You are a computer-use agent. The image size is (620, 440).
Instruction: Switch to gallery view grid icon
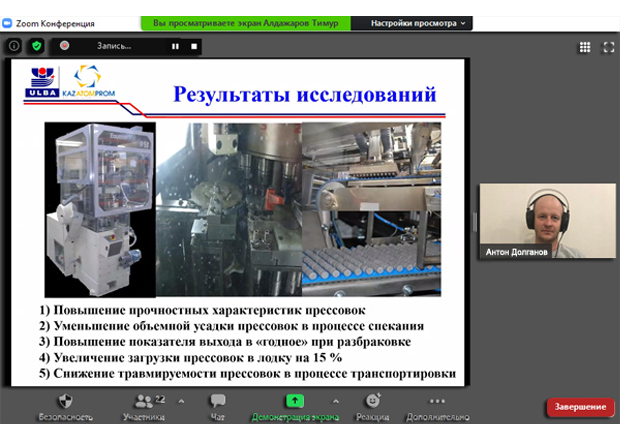point(585,47)
